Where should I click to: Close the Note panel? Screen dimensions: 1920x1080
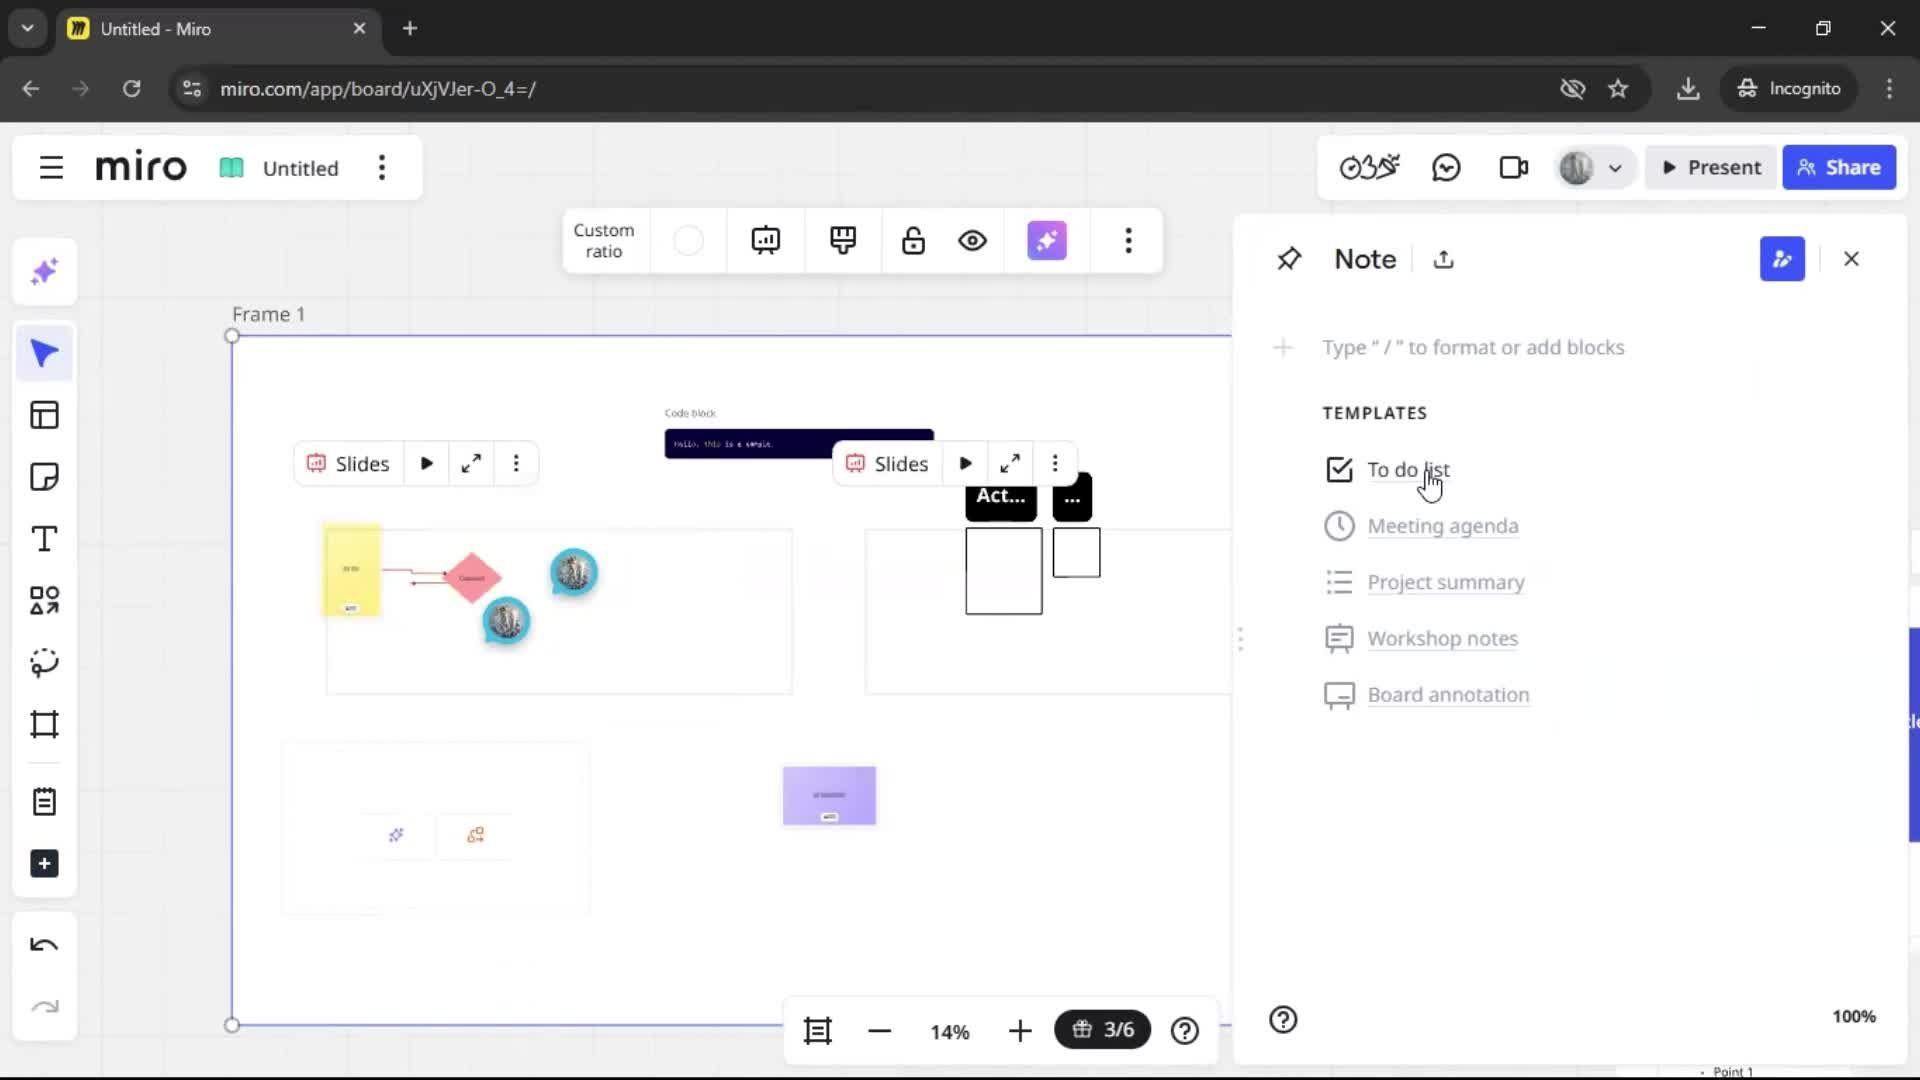[x=1851, y=259]
